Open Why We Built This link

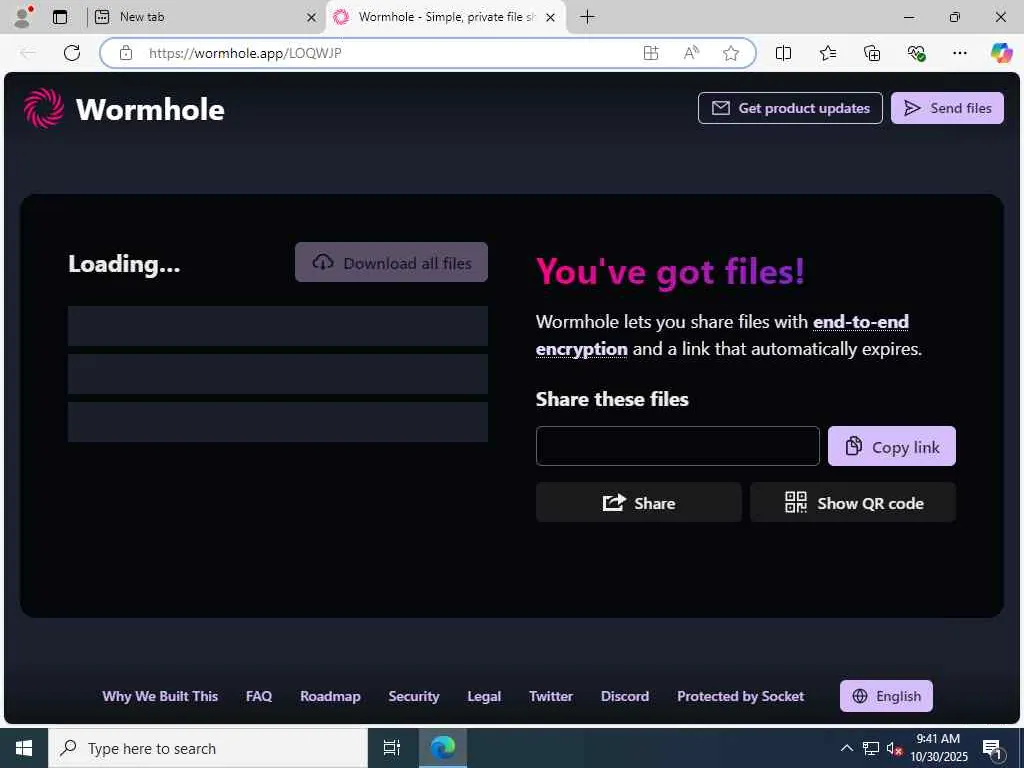pyautogui.click(x=160, y=696)
